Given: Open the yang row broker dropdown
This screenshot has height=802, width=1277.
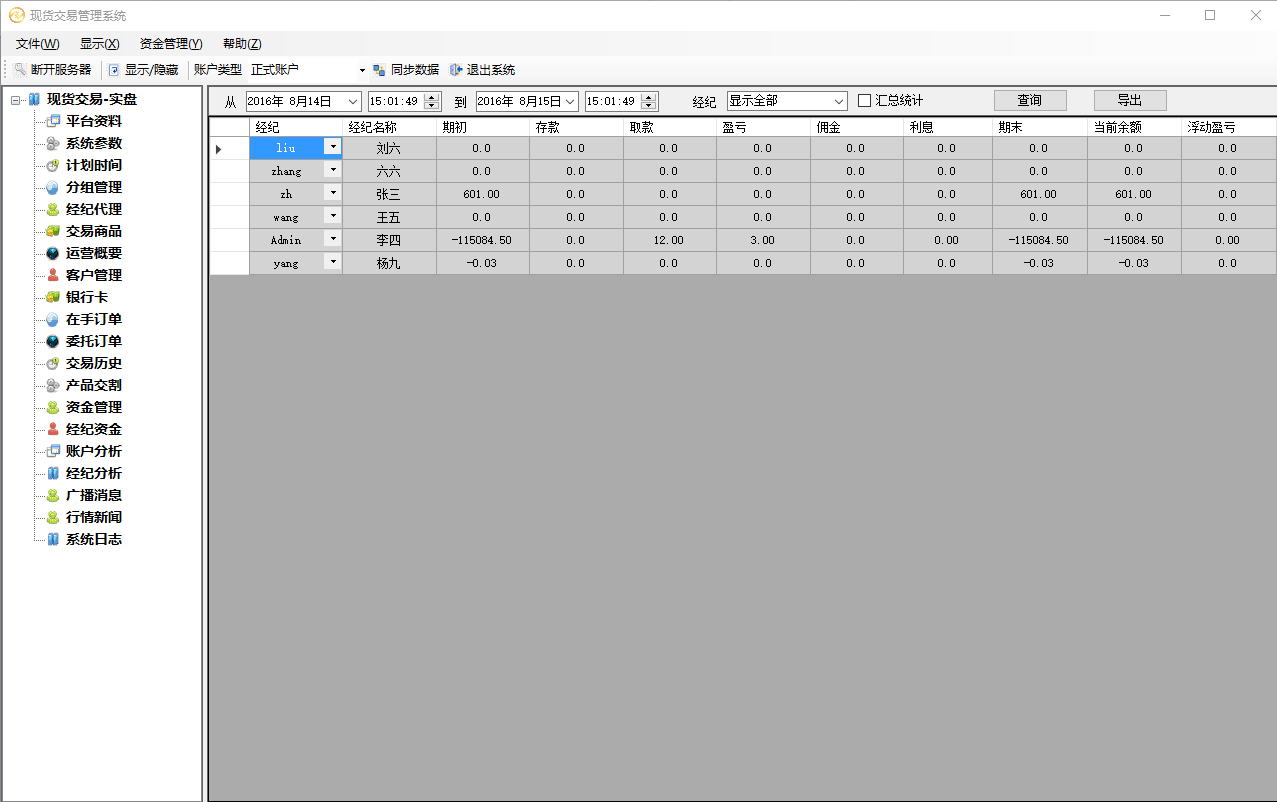Looking at the screenshot, I should tap(333, 262).
